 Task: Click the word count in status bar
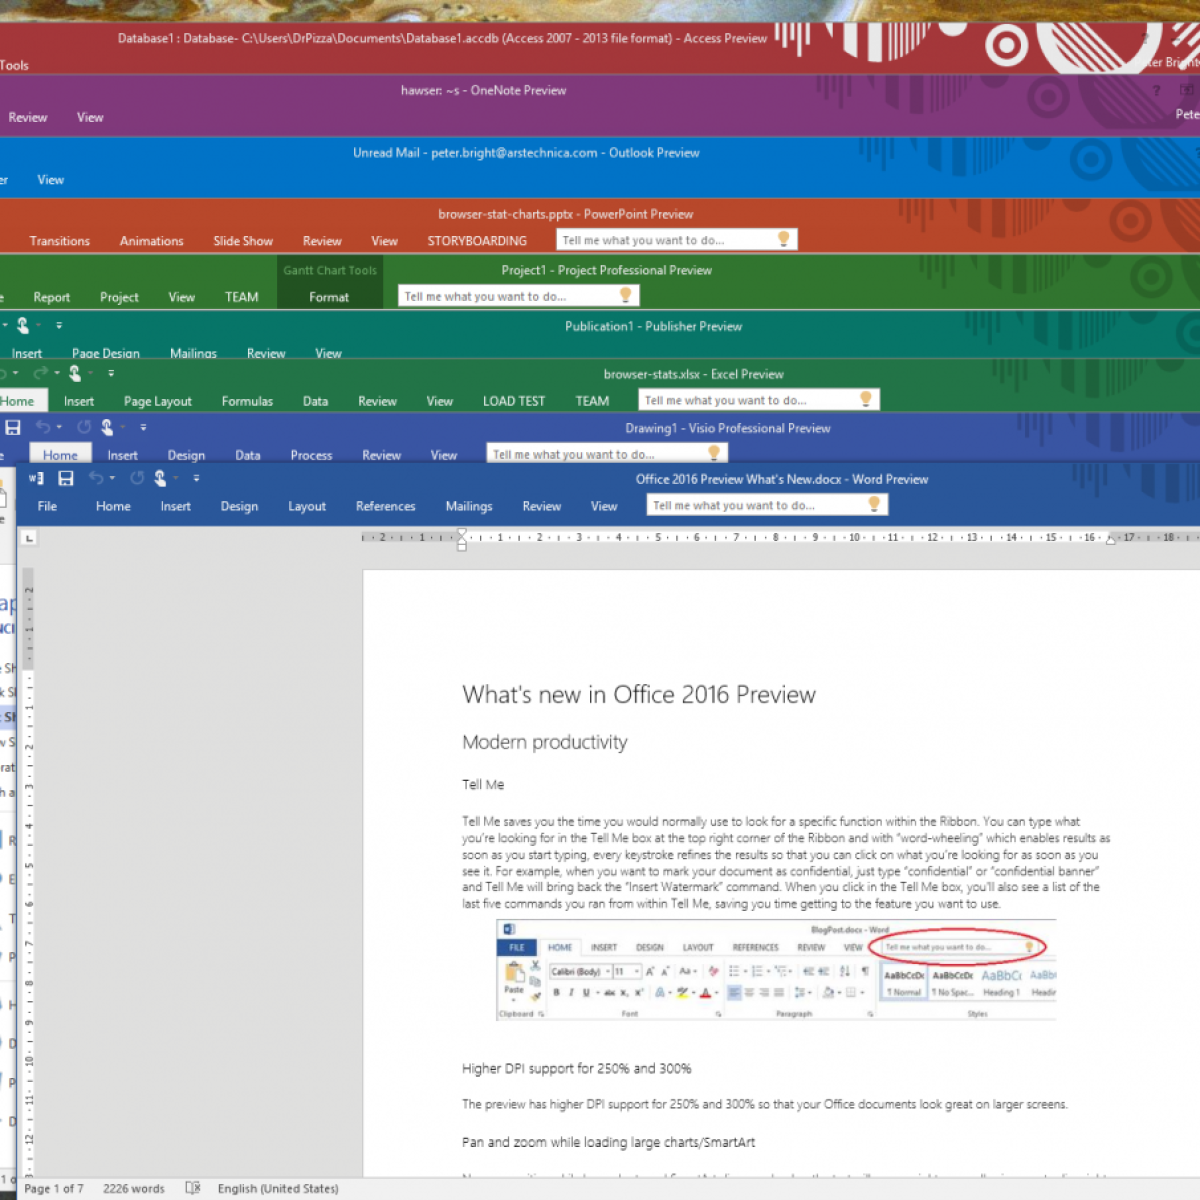coord(133,1188)
